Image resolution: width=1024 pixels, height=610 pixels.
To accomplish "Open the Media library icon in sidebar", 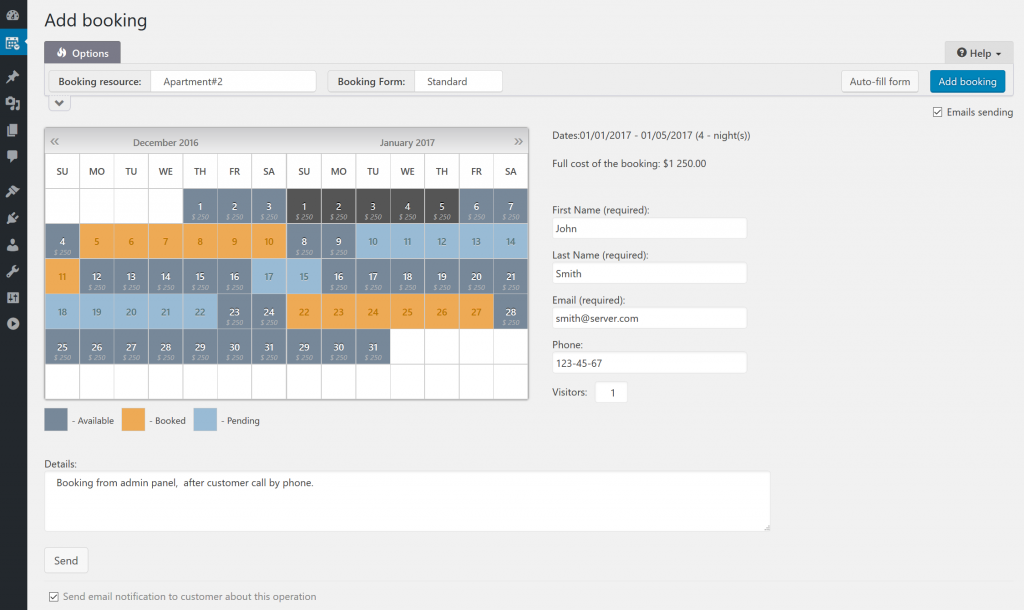I will click(12, 104).
